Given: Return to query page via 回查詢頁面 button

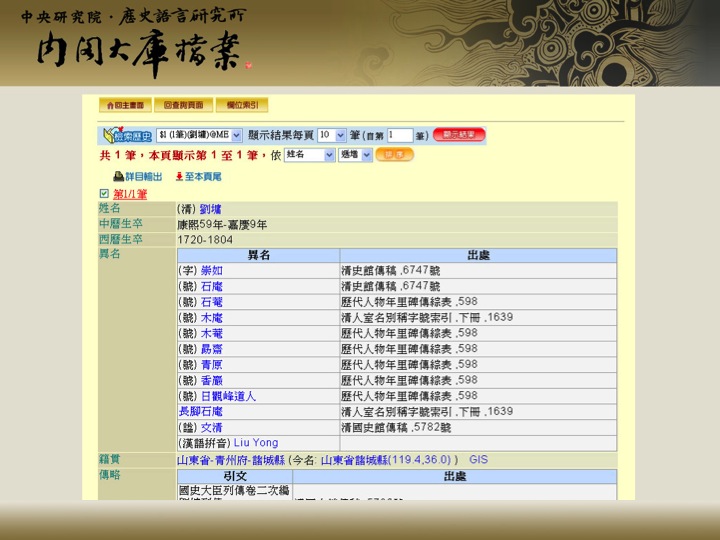Looking at the screenshot, I should coord(183,105).
